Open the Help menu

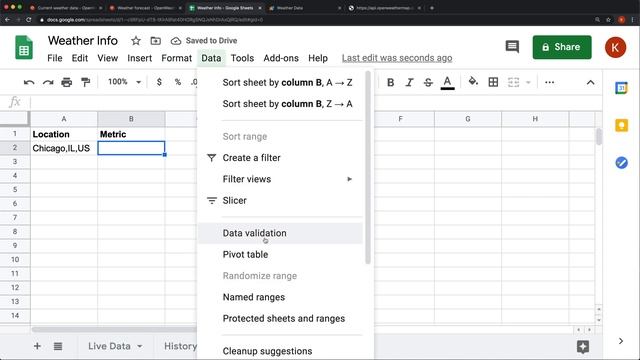318,58
